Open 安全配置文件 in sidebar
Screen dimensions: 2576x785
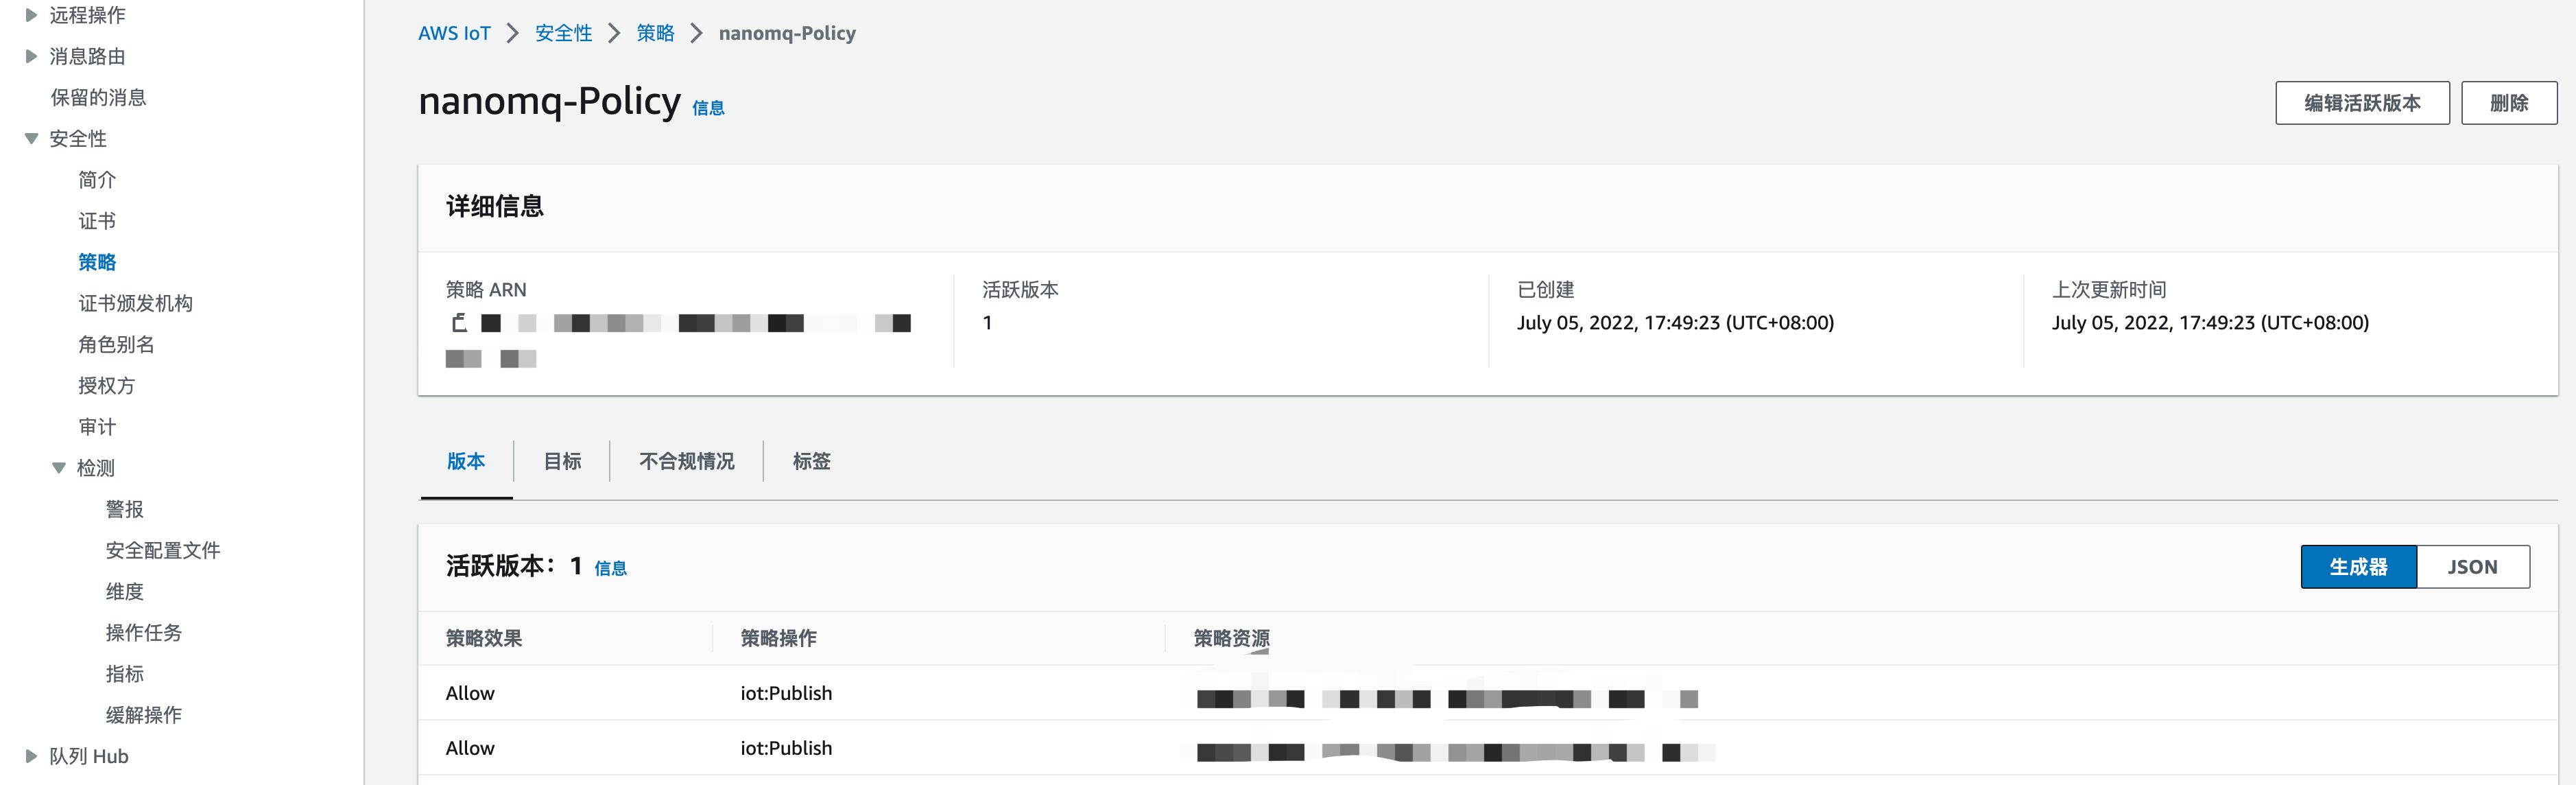162,550
